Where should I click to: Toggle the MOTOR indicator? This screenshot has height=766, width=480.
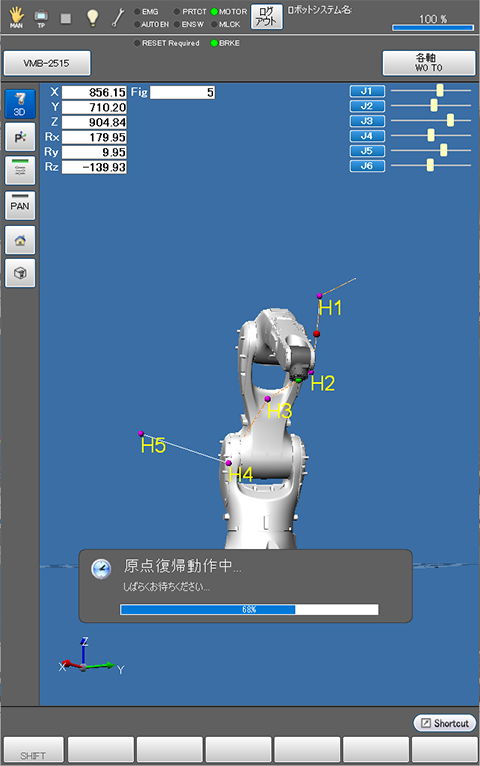229,11
